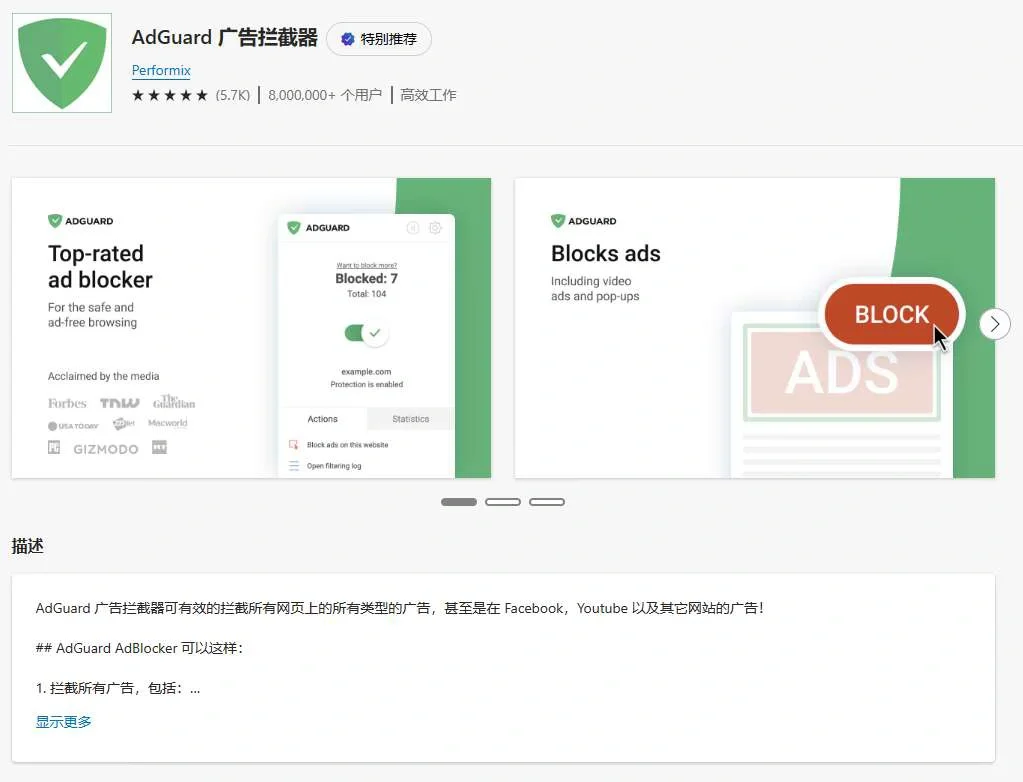Click the settings gear in AdGuard popup
This screenshot has height=782, width=1023.
coord(435,228)
